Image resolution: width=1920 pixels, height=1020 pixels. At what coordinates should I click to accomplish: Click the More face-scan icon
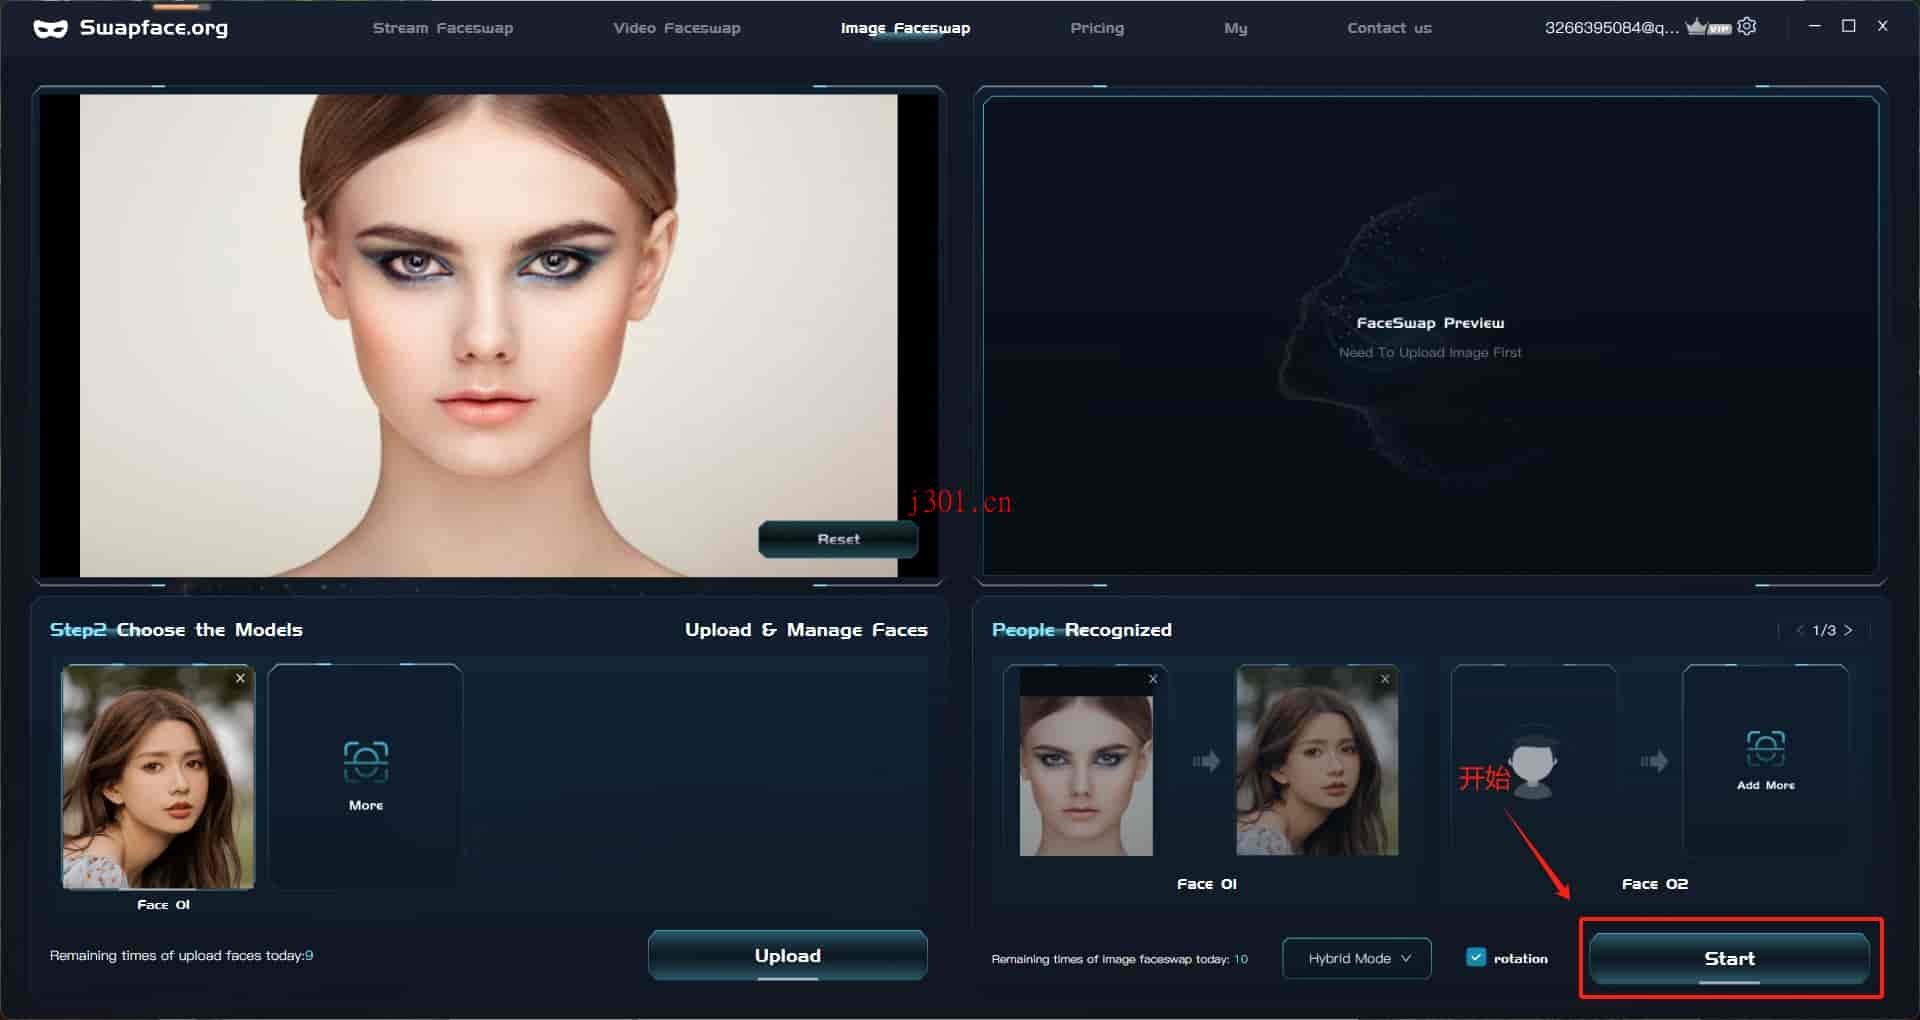(366, 762)
